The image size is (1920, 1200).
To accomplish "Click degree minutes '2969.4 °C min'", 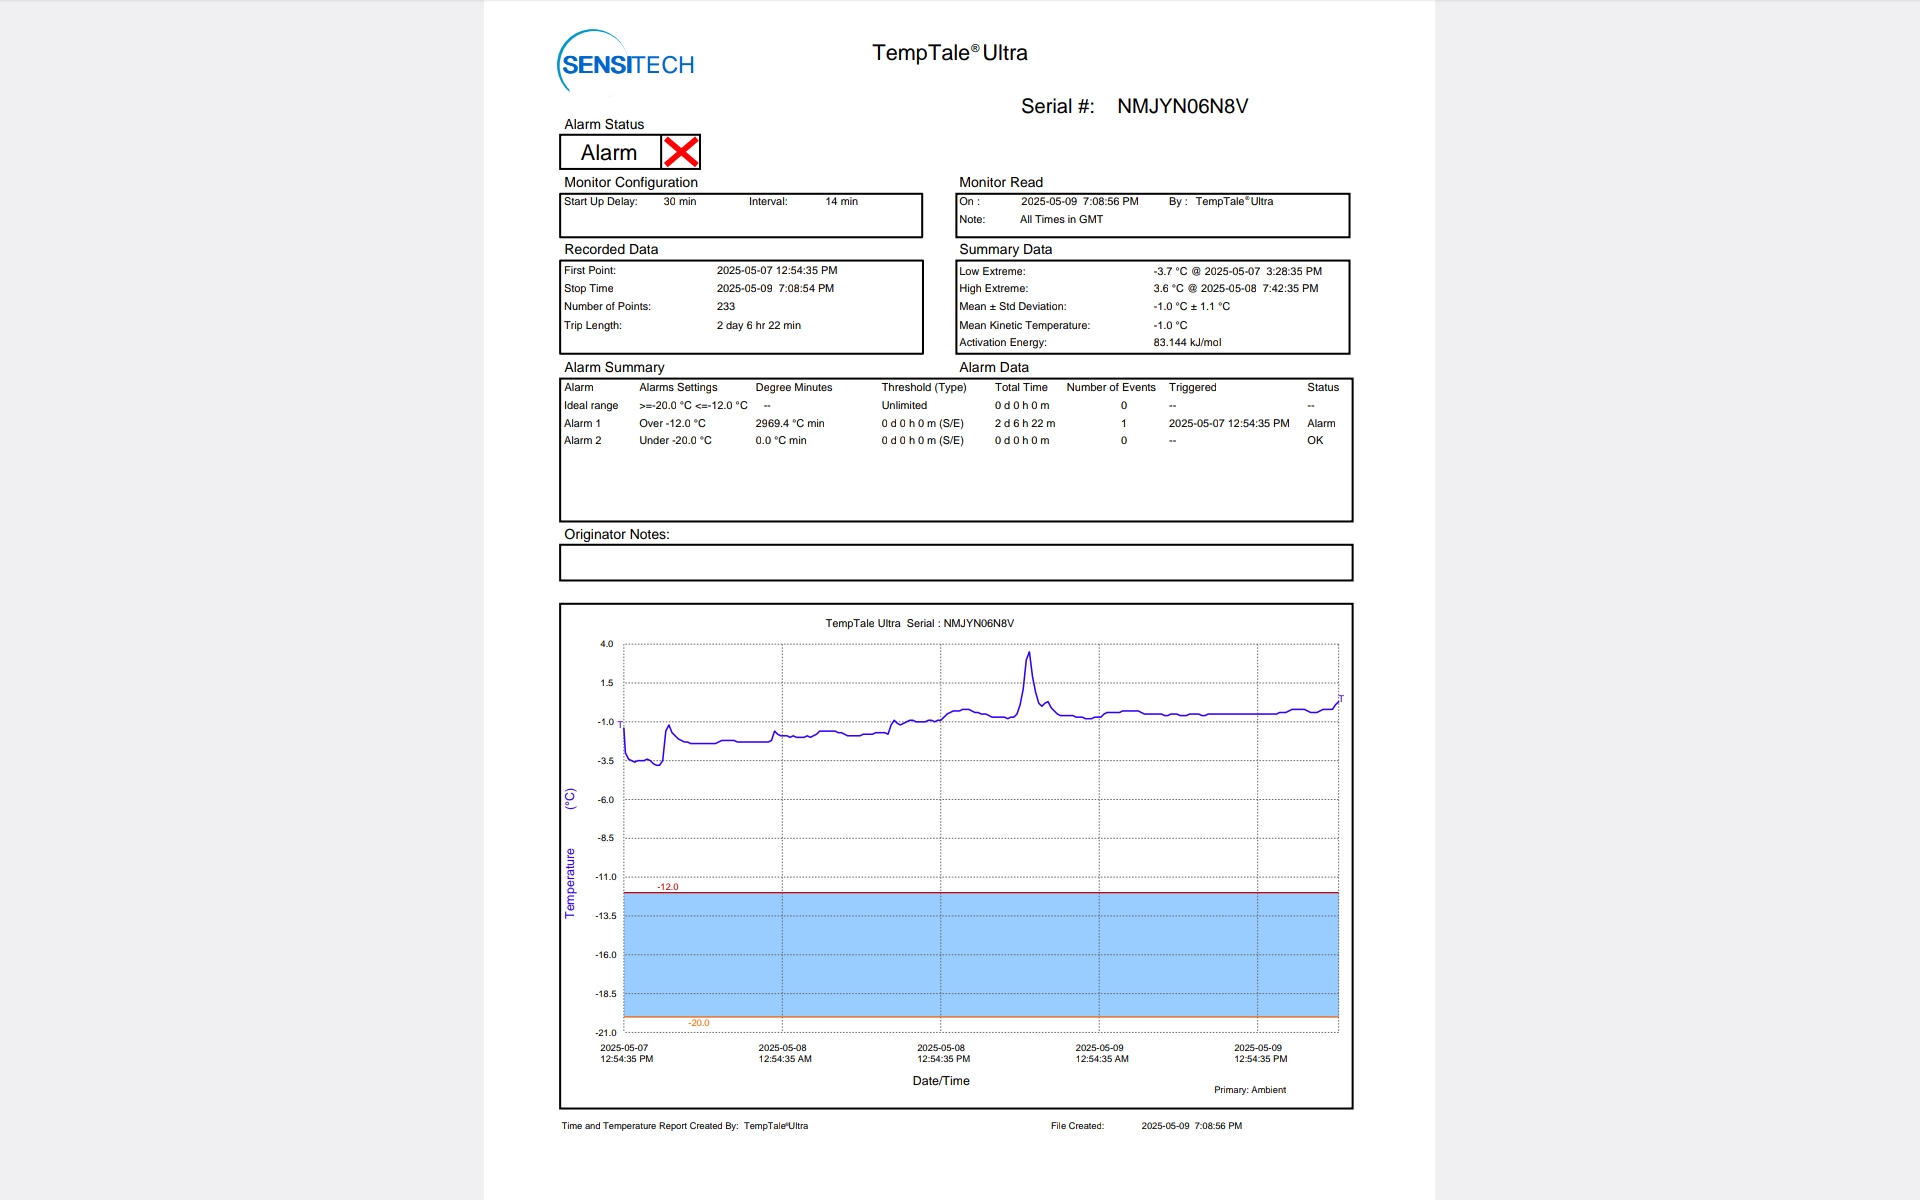I will tap(789, 424).
